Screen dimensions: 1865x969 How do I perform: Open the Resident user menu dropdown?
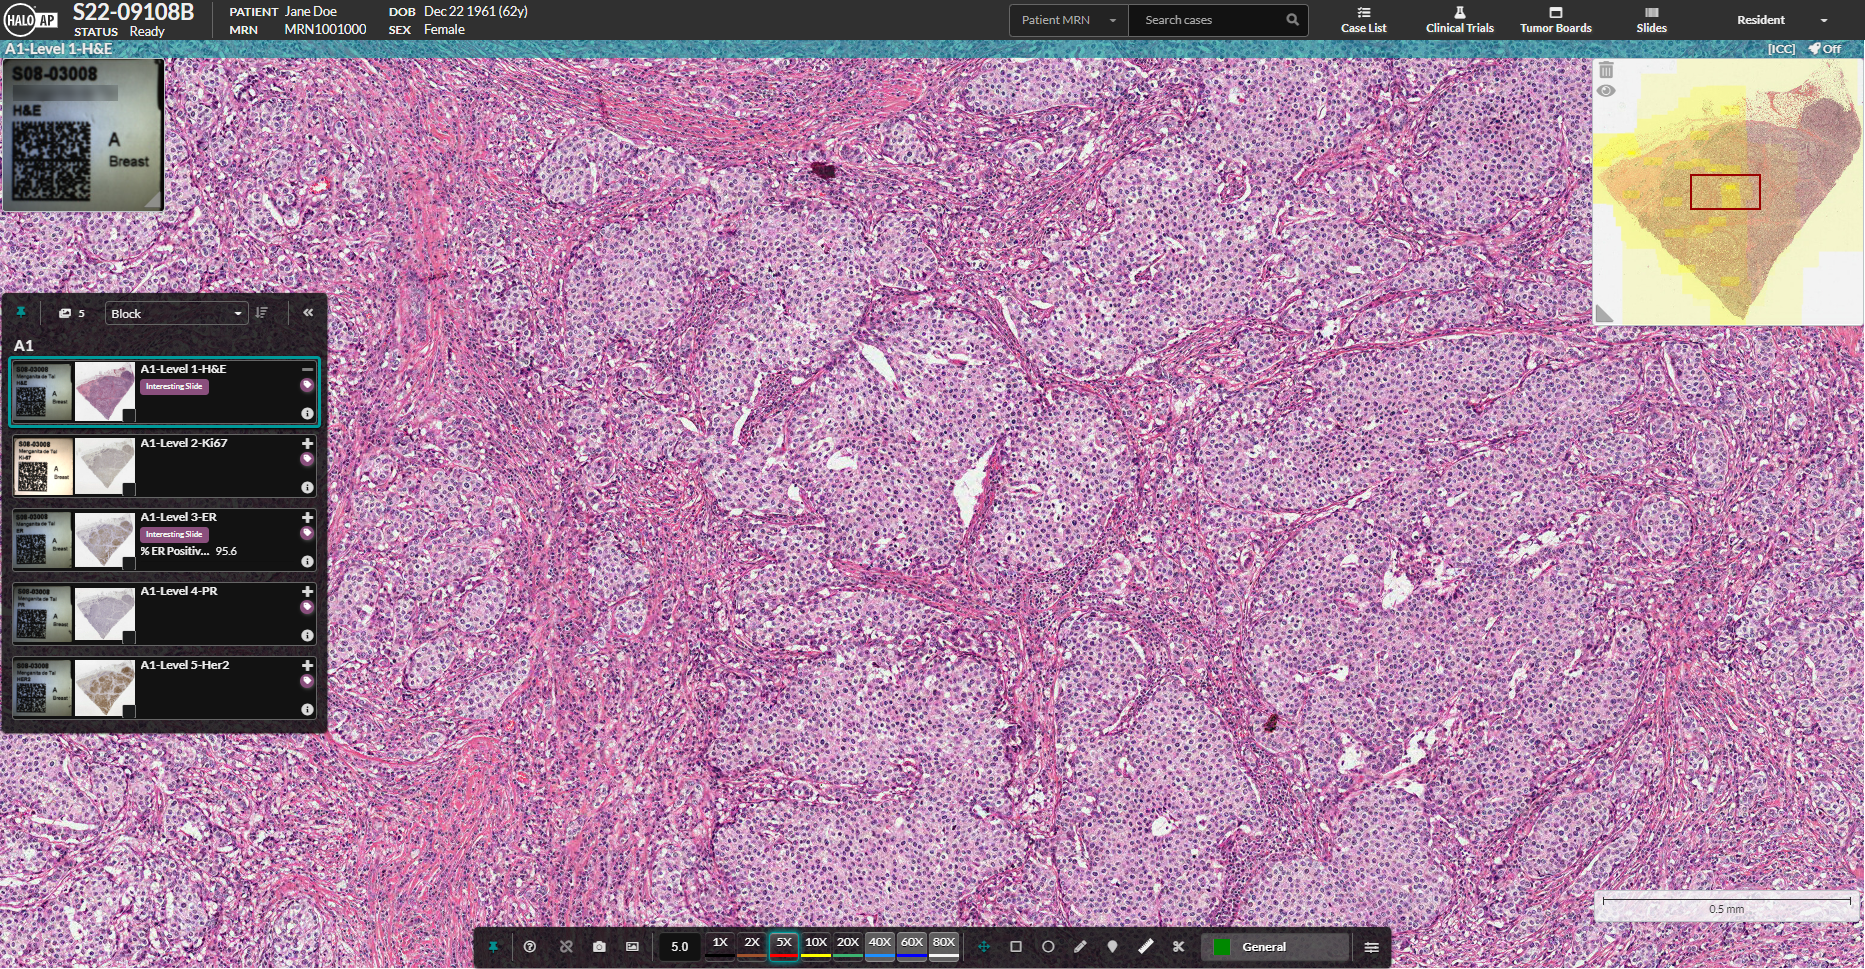point(1782,20)
